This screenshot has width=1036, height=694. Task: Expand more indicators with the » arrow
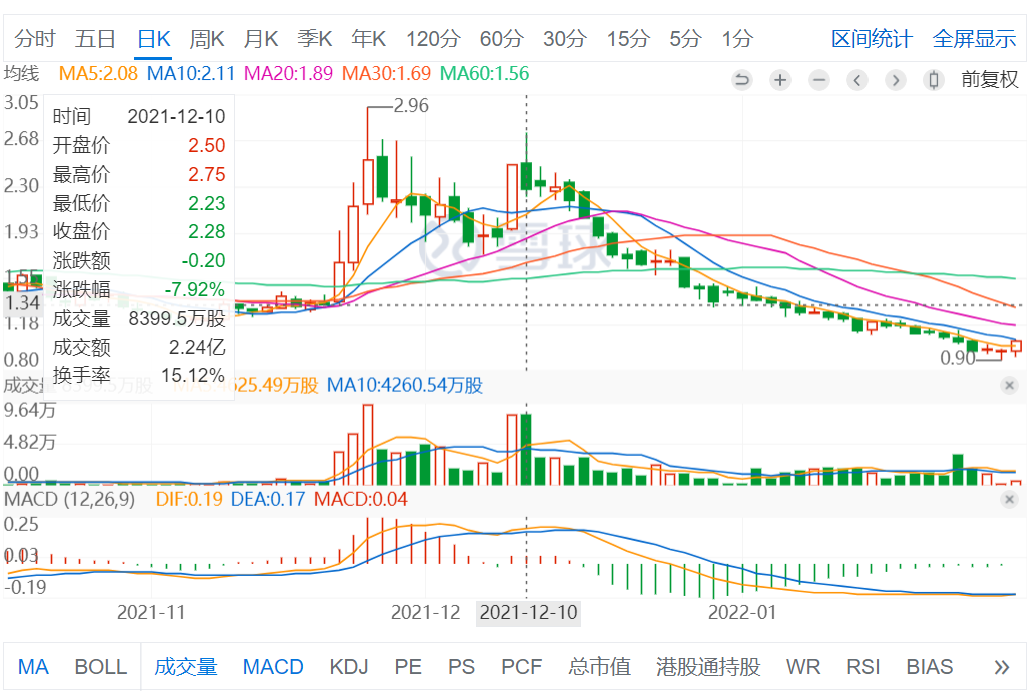tap(1001, 667)
